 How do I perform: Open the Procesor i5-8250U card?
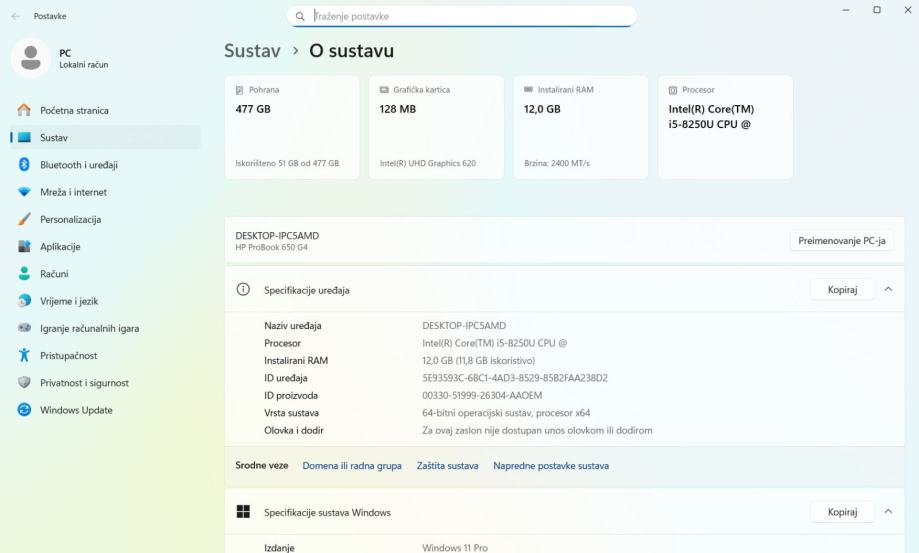point(726,127)
